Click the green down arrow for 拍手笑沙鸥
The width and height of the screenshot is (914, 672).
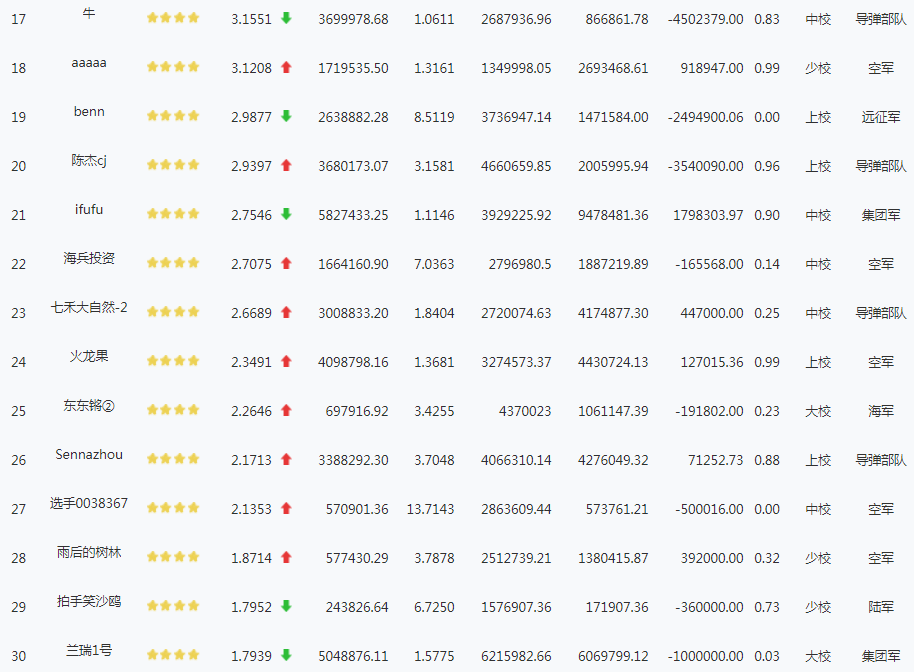286,606
